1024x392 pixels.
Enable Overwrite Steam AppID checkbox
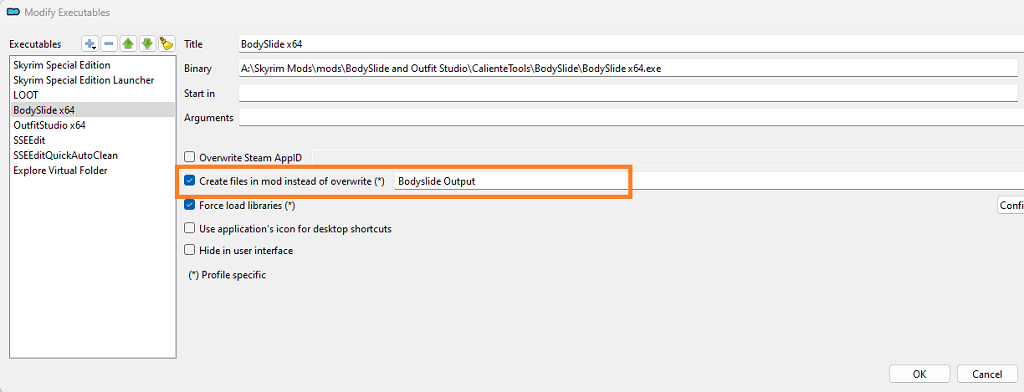189,157
